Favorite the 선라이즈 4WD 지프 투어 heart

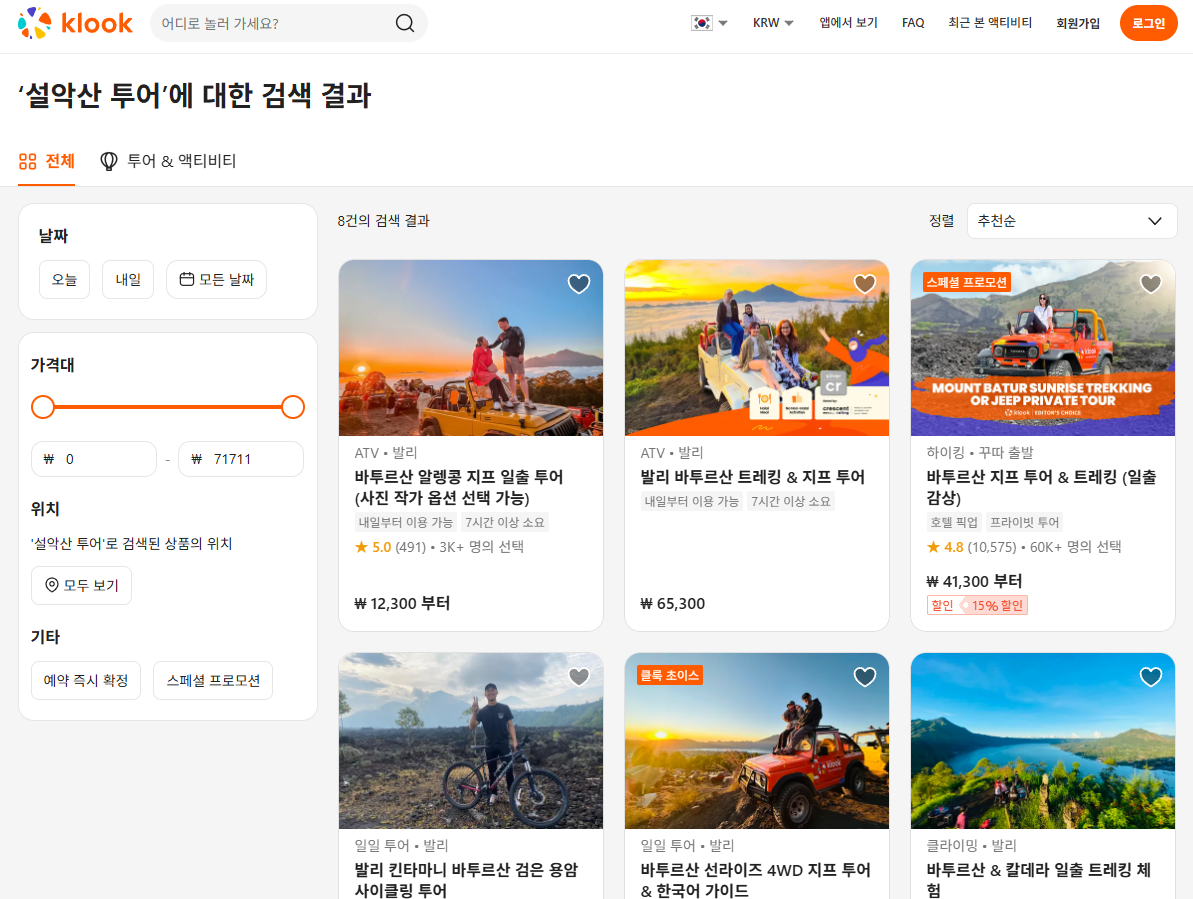(x=865, y=676)
